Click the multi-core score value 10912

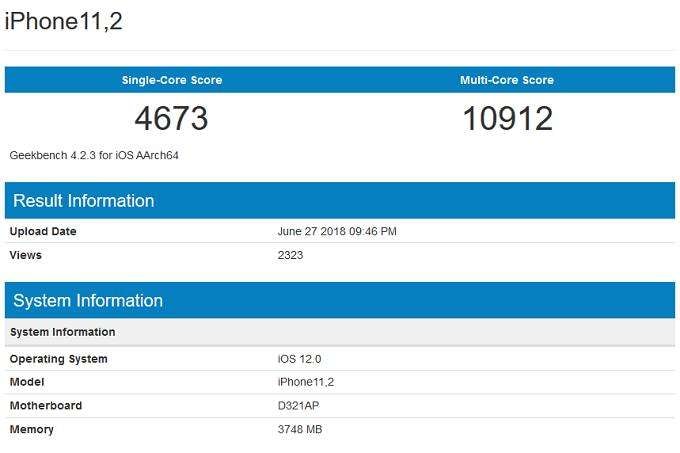point(507,119)
